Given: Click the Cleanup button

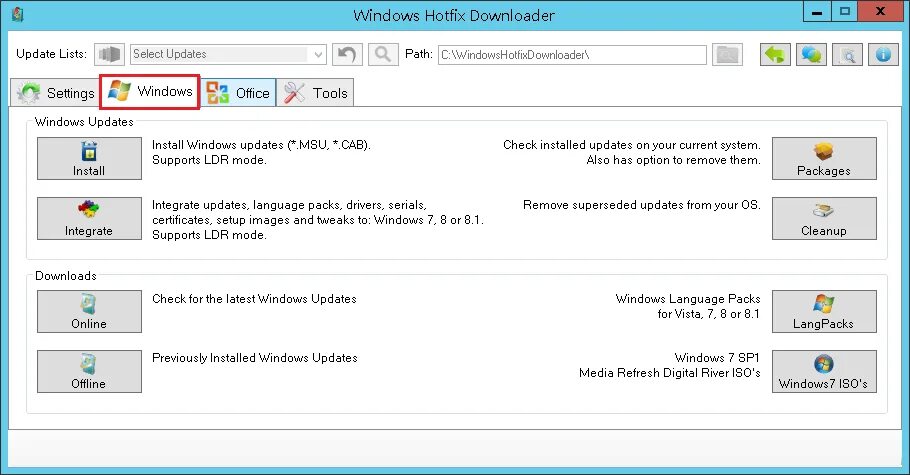Looking at the screenshot, I should 824,218.
